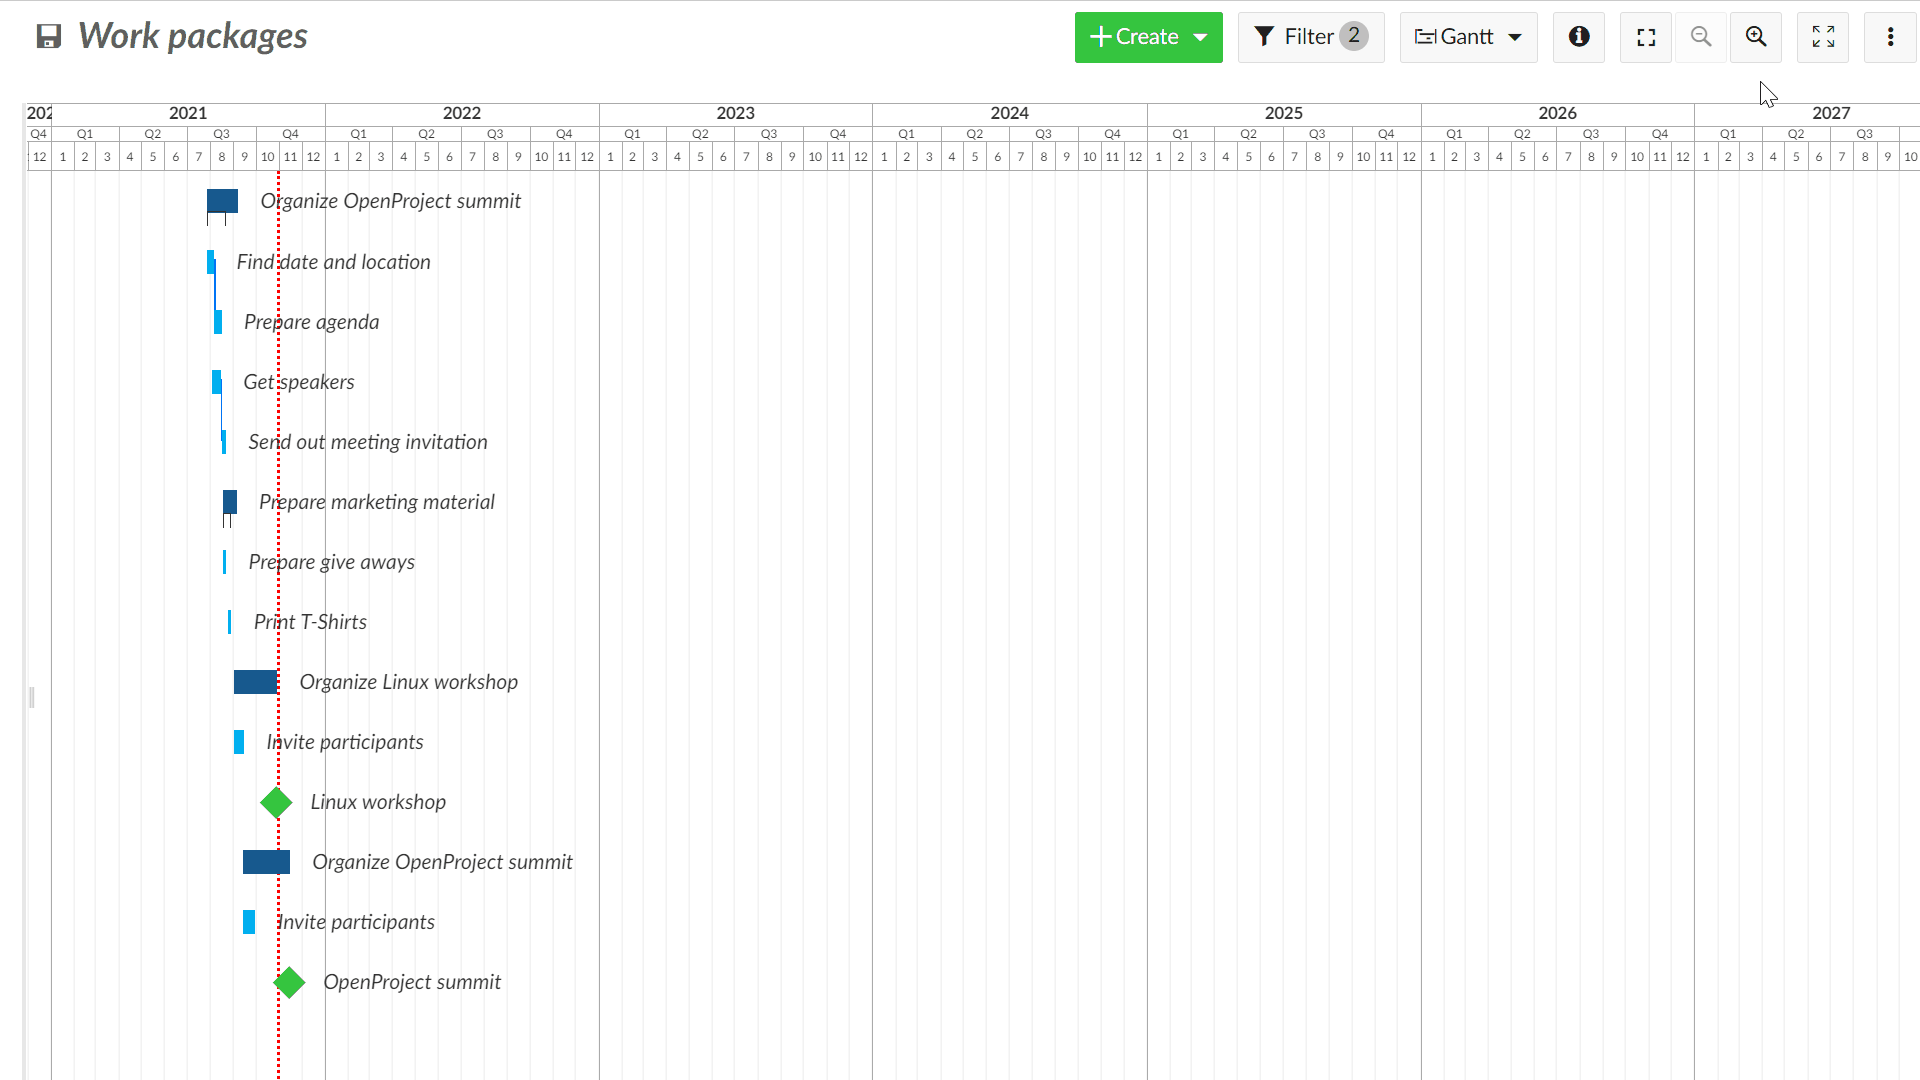Viewport: 1920px width, 1080px height.
Task: Click the save/disk icon top left
Action: pos(47,36)
